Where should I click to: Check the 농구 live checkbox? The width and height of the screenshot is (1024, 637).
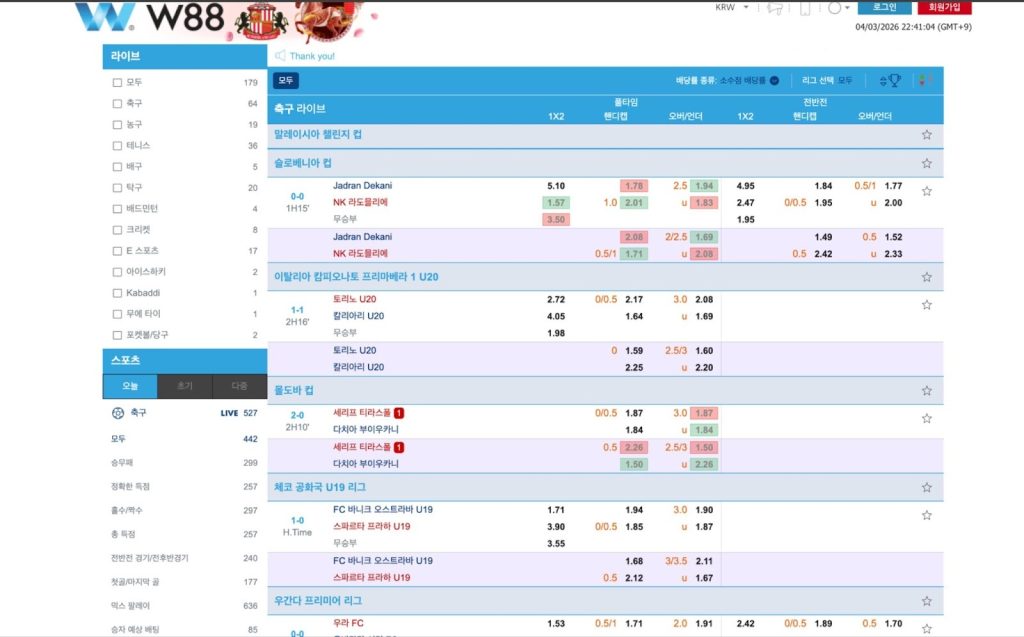point(118,124)
